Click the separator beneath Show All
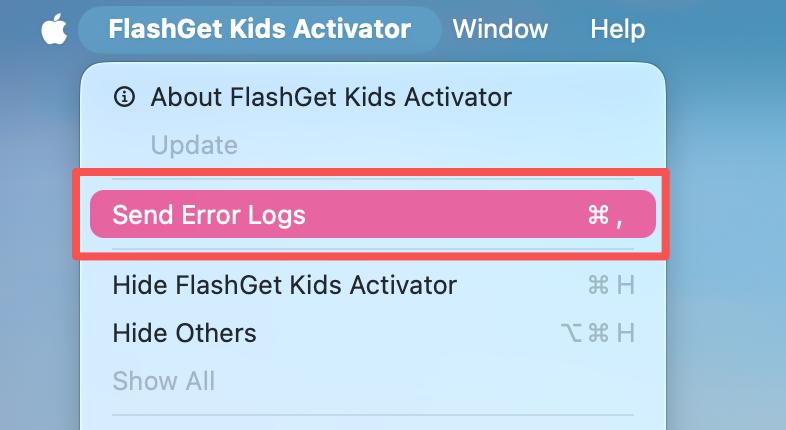Image resolution: width=786 pixels, height=430 pixels. point(372,415)
